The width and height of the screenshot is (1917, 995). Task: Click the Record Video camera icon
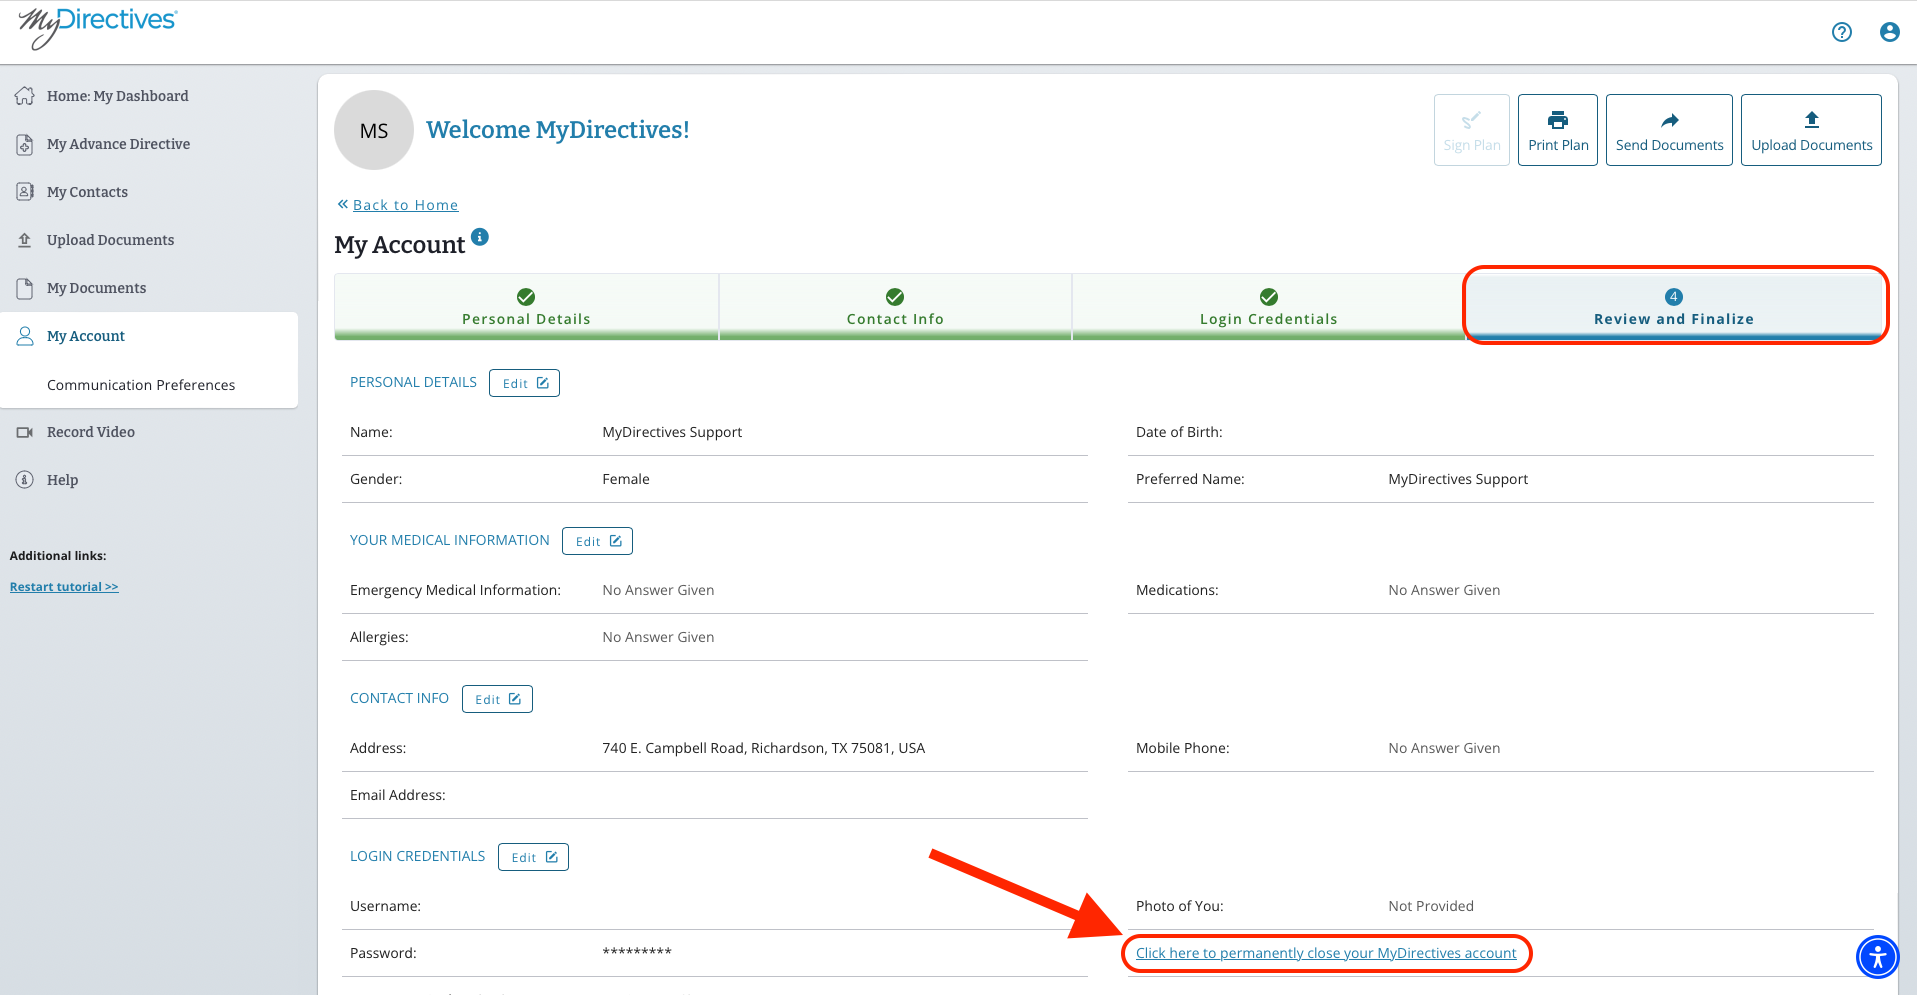click(25, 432)
